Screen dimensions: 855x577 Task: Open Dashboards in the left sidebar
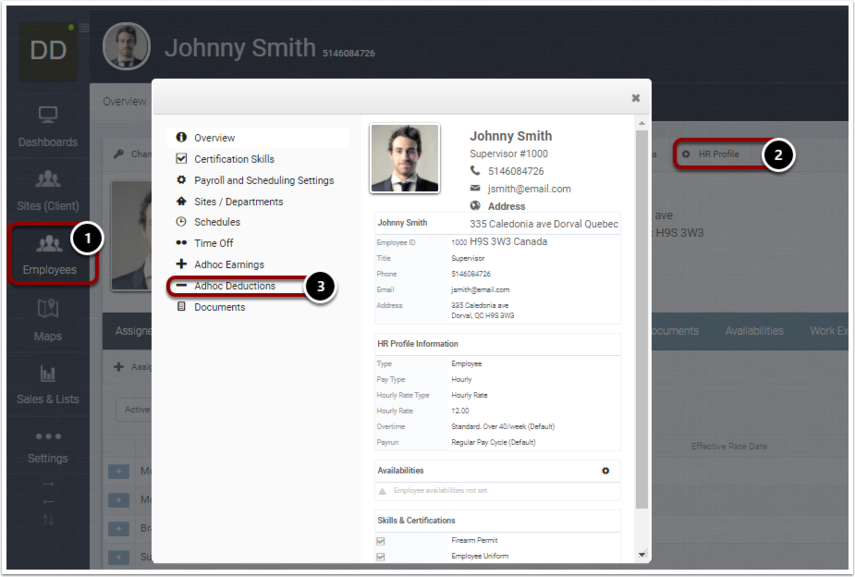coord(48,128)
